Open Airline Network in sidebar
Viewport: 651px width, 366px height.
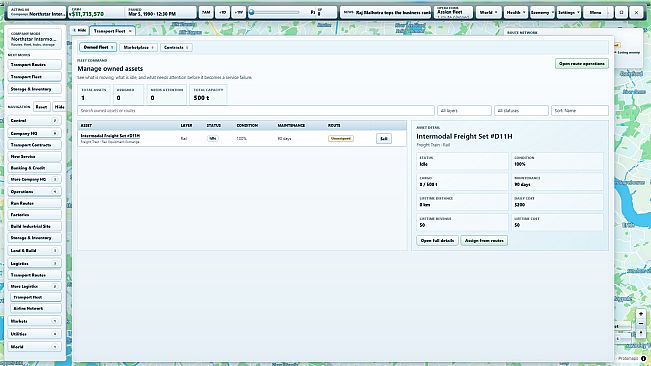coord(36,308)
